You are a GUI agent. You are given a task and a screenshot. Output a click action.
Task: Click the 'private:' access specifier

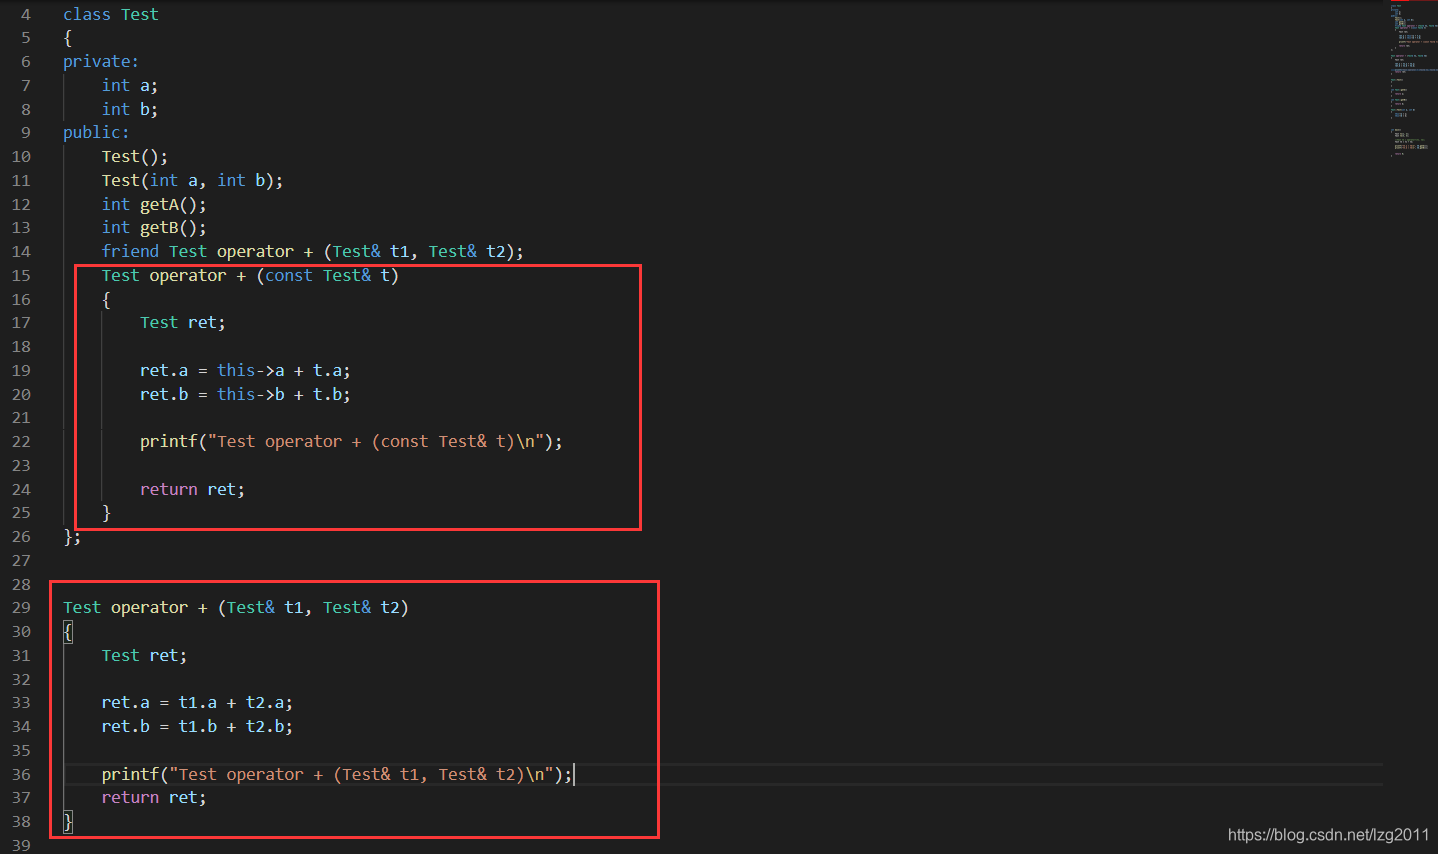(x=101, y=62)
